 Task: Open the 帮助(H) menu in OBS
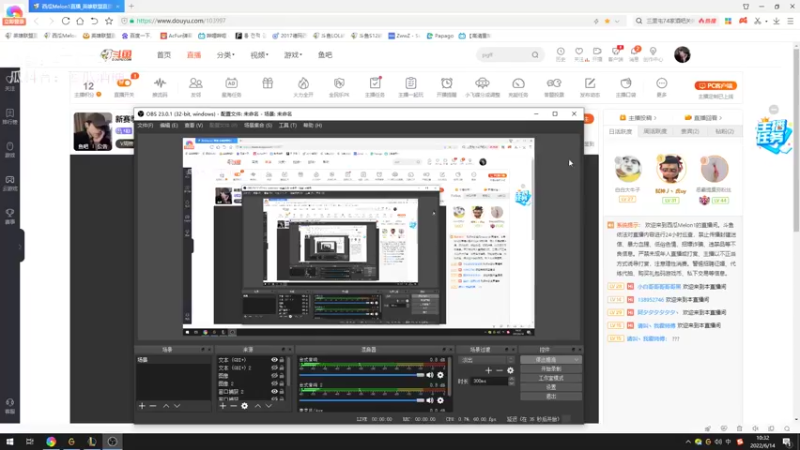click(312, 126)
